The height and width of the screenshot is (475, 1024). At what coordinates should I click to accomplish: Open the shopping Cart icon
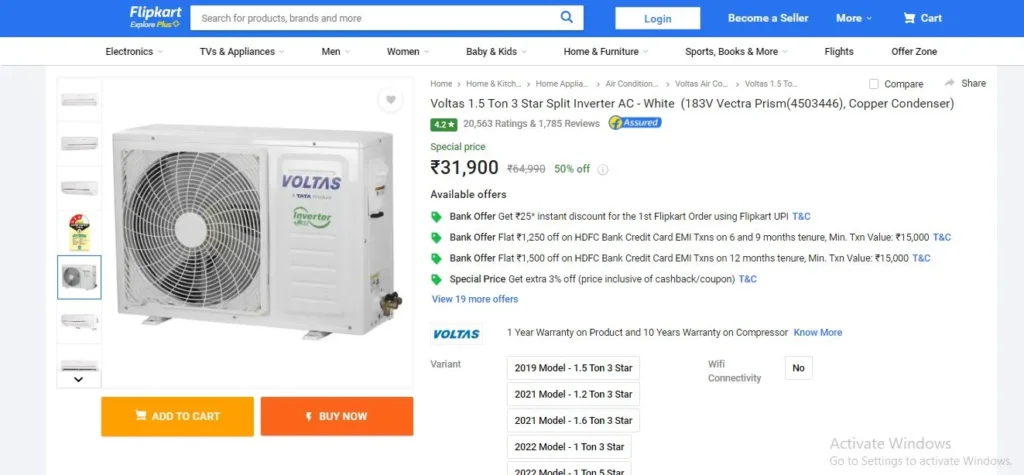[908, 18]
